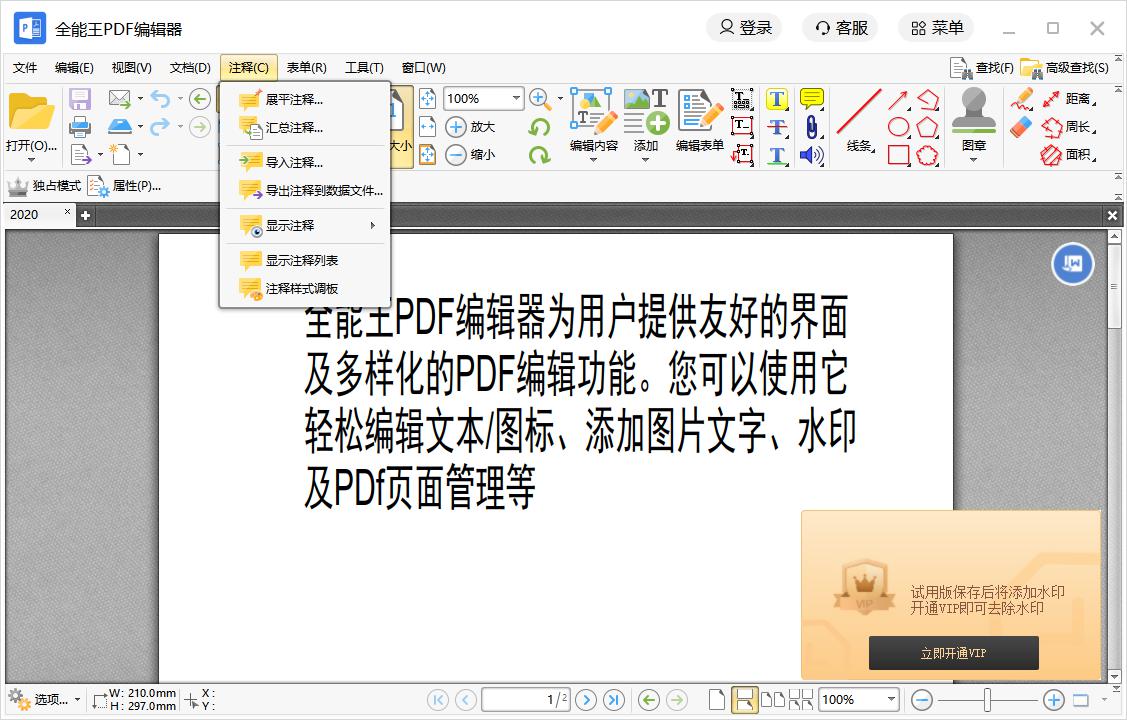Select the line (线条) drawing tool

(859, 115)
